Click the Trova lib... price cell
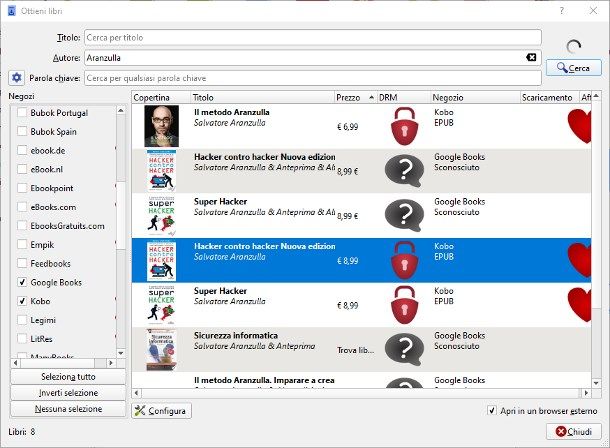 tap(356, 350)
